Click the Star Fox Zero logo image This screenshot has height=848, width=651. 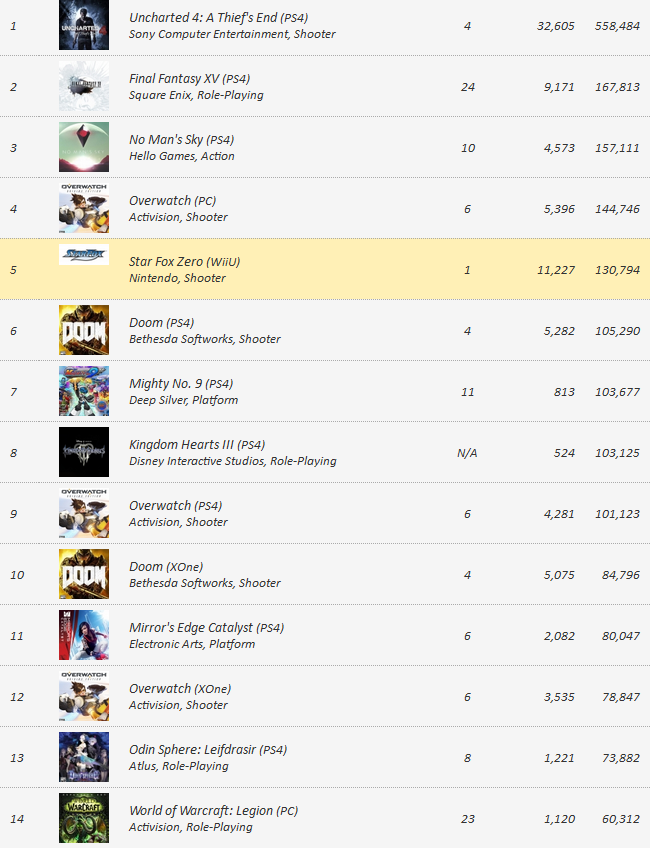click(84, 255)
